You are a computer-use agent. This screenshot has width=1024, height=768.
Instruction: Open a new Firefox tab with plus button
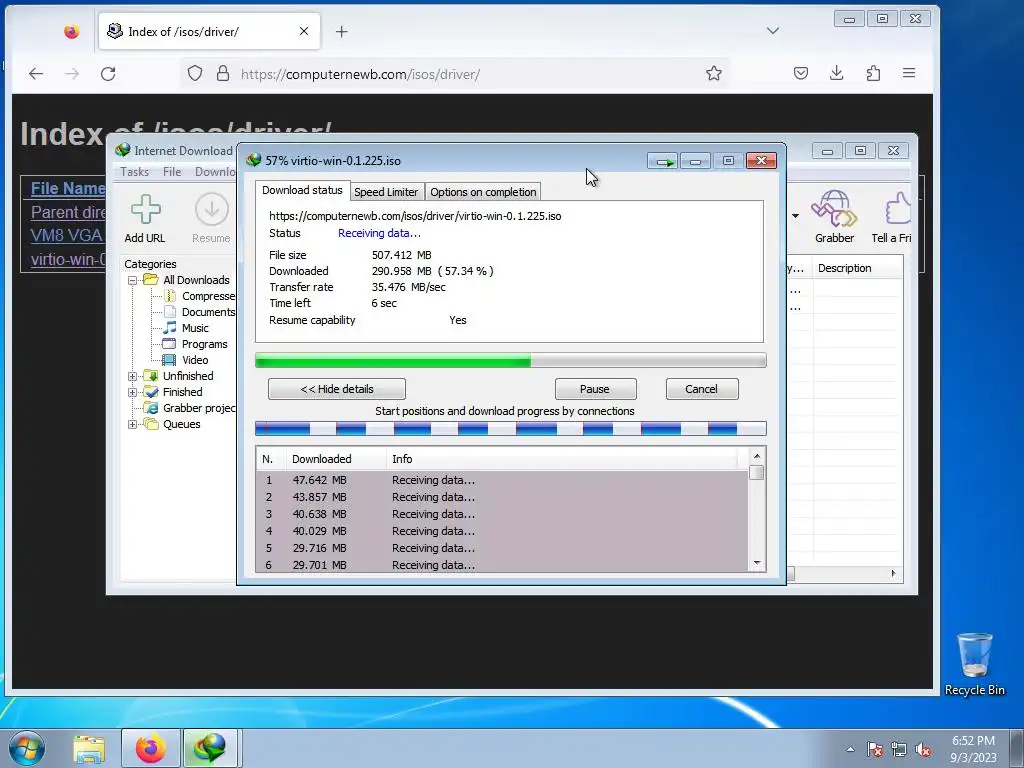click(x=342, y=31)
